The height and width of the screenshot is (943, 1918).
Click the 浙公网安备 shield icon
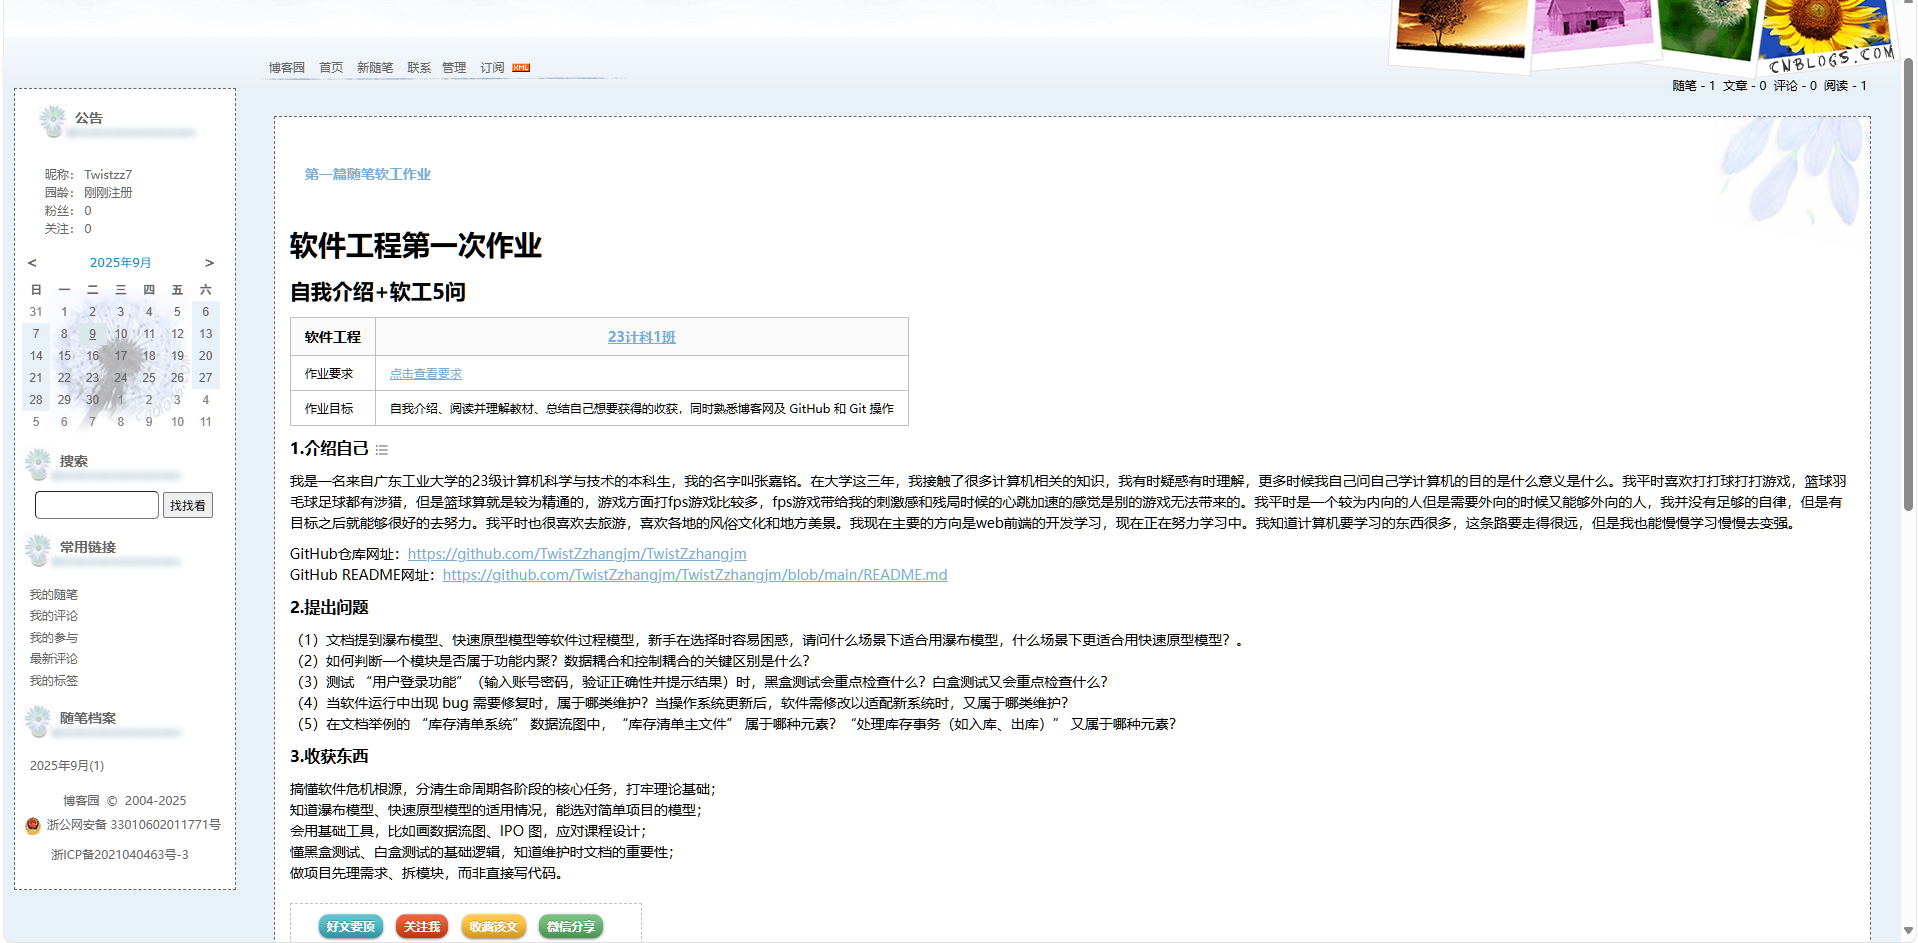30,825
